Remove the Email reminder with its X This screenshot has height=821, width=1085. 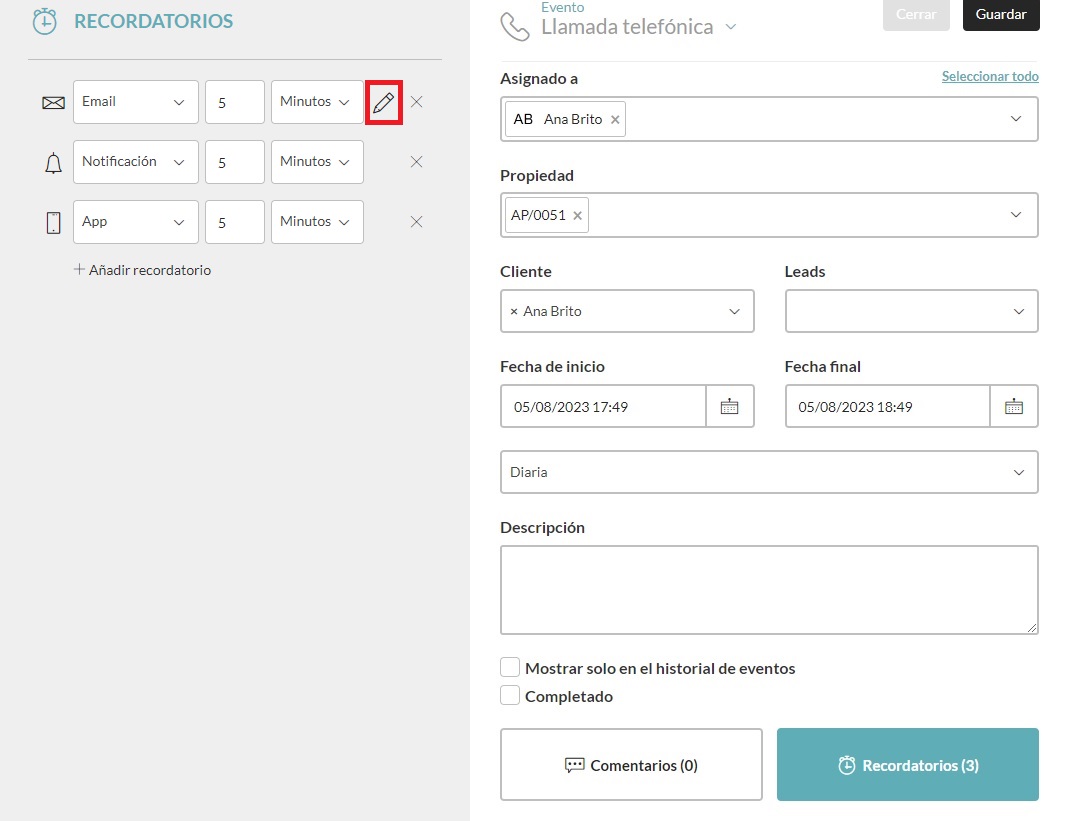pos(417,102)
